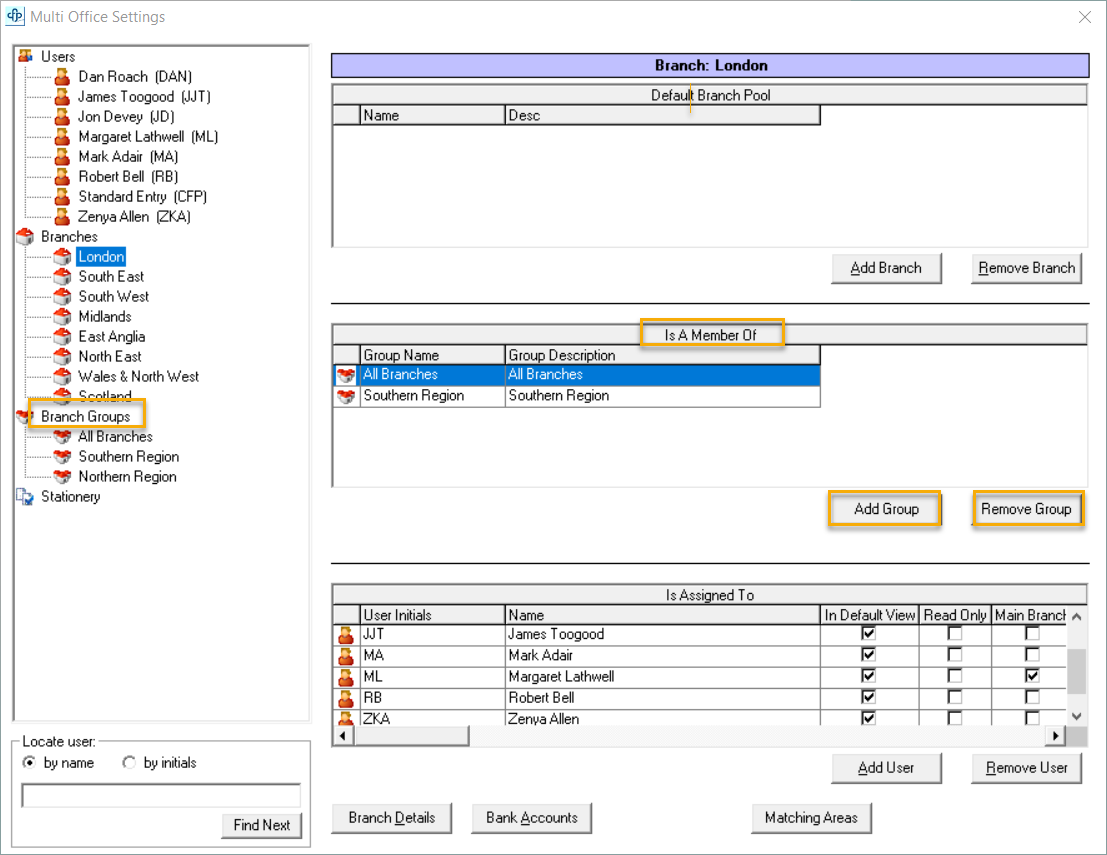Open Branch Details

point(392,818)
